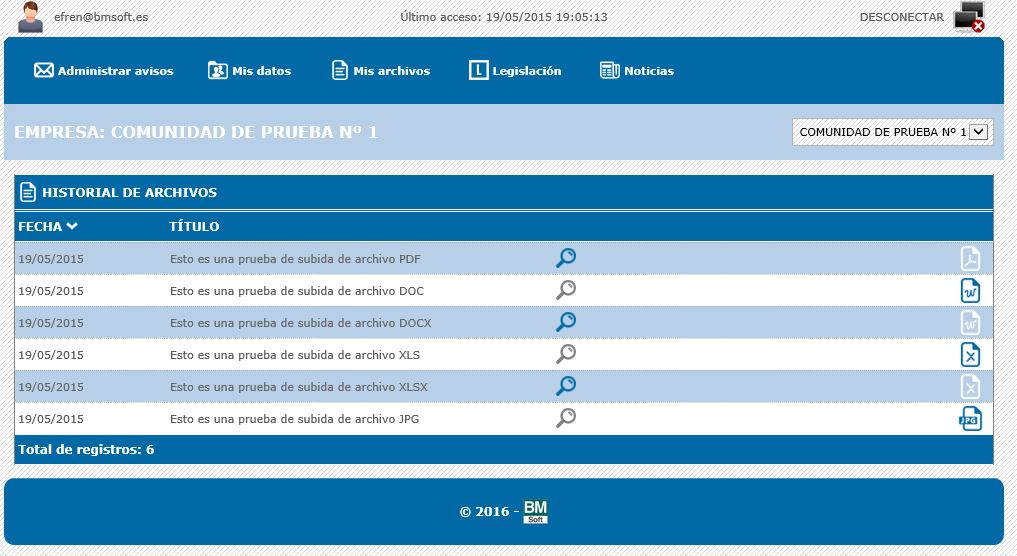Screen dimensions: 1017x556
Task: Open Administrar avisos menu
Action: pyautogui.click(x=104, y=71)
